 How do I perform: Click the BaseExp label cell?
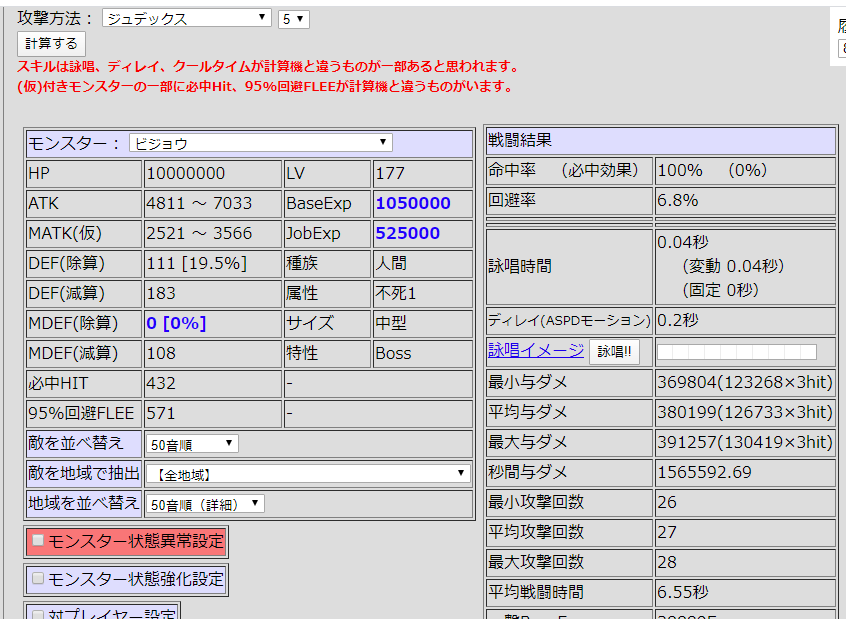(x=328, y=203)
